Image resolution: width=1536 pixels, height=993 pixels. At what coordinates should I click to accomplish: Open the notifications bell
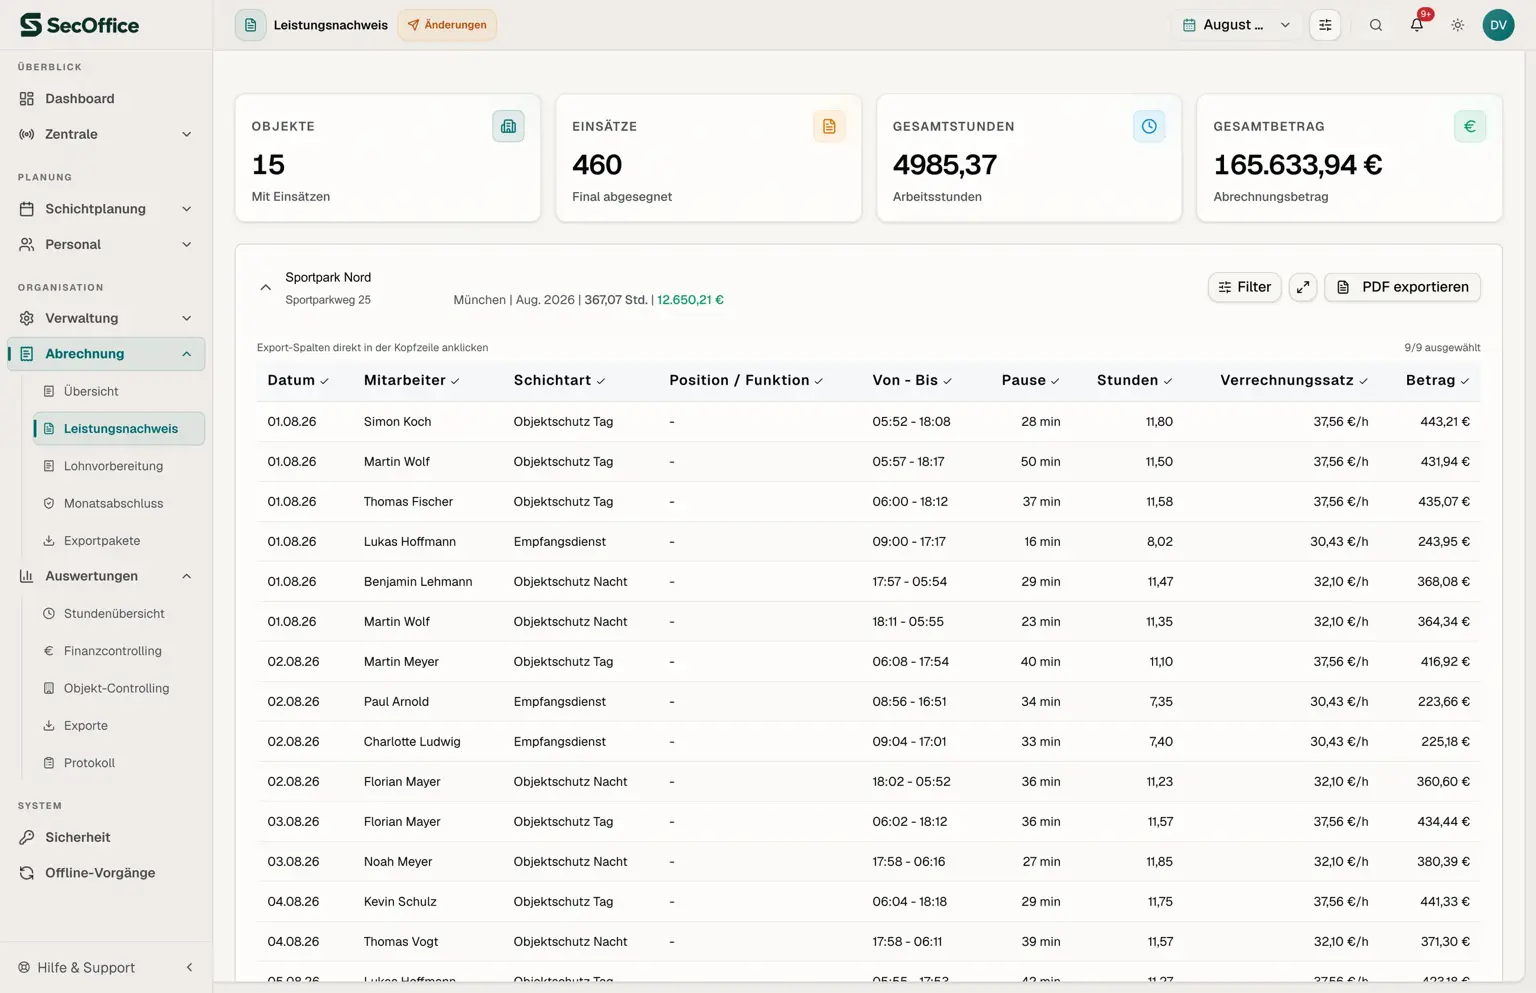[x=1417, y=25]
